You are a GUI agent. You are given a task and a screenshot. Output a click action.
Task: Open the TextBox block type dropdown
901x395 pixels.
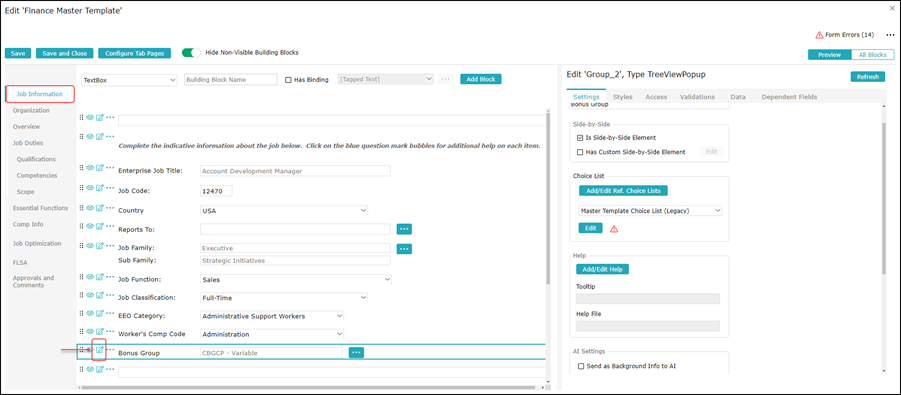(129, 80)
